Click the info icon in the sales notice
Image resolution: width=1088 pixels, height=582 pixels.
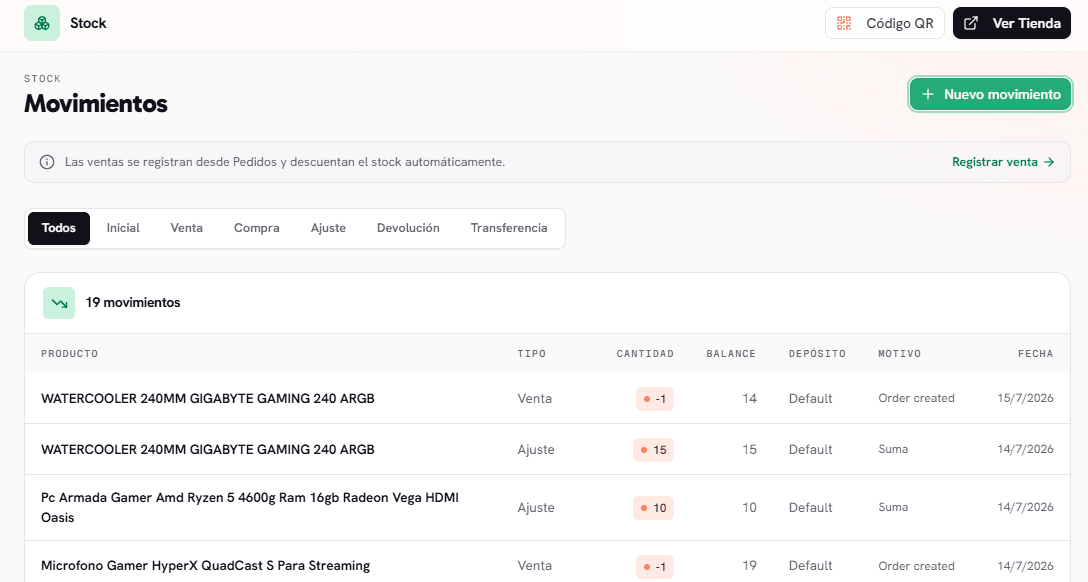click(x=46, y=162)
